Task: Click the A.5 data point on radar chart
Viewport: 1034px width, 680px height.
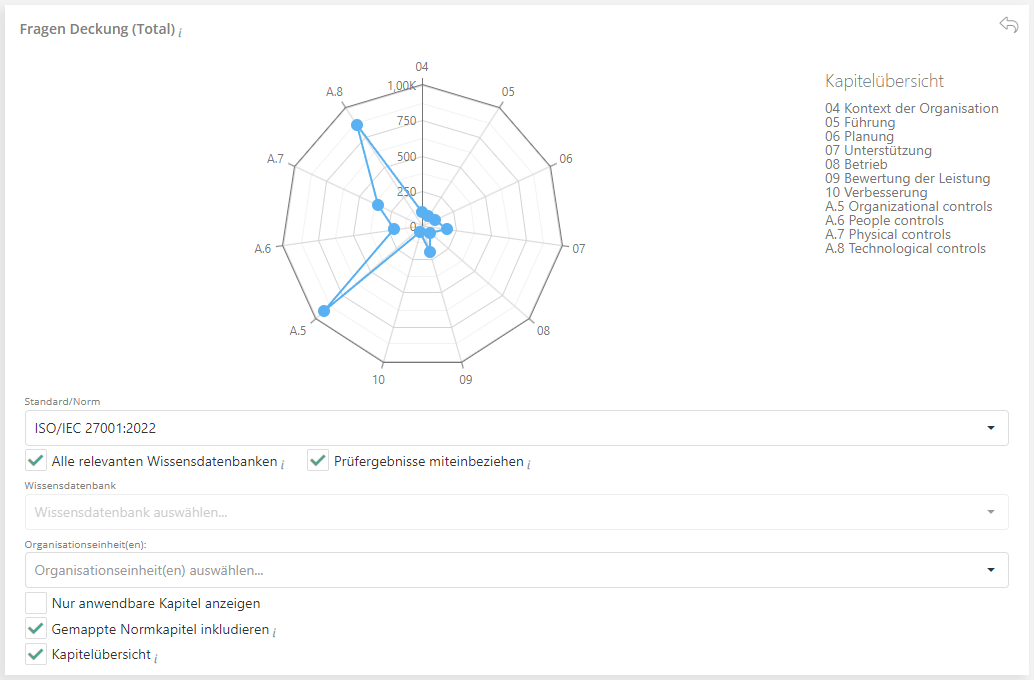Action: pos(323,311)
